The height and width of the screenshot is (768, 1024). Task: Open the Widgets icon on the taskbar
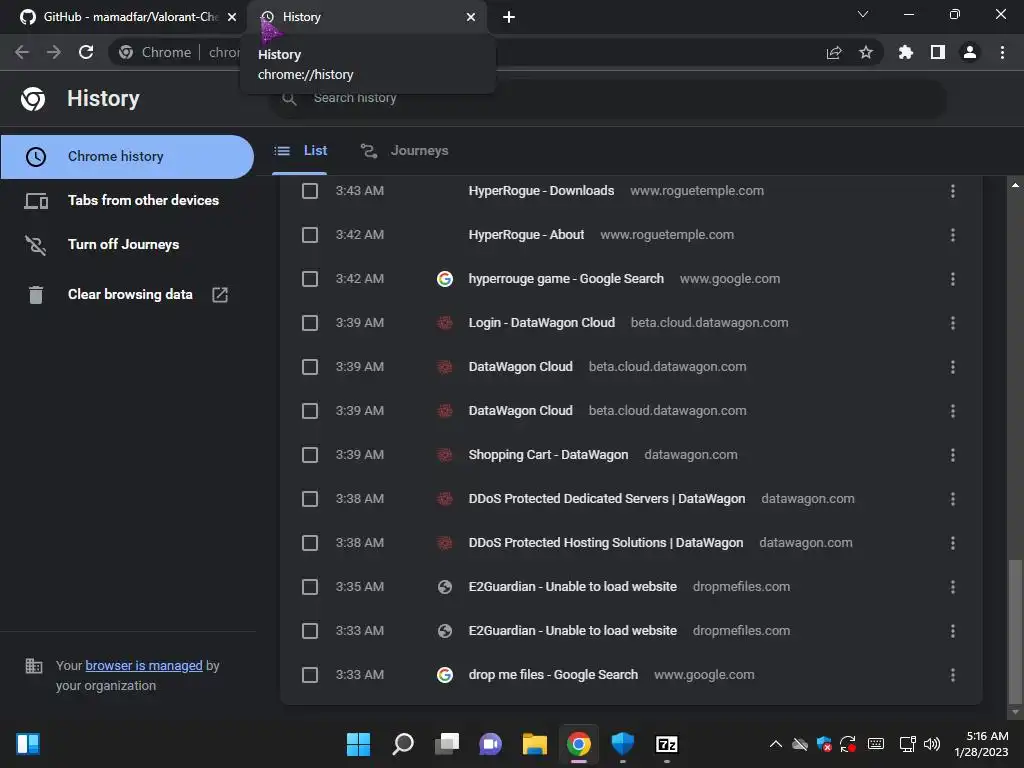tap(27, 744)
